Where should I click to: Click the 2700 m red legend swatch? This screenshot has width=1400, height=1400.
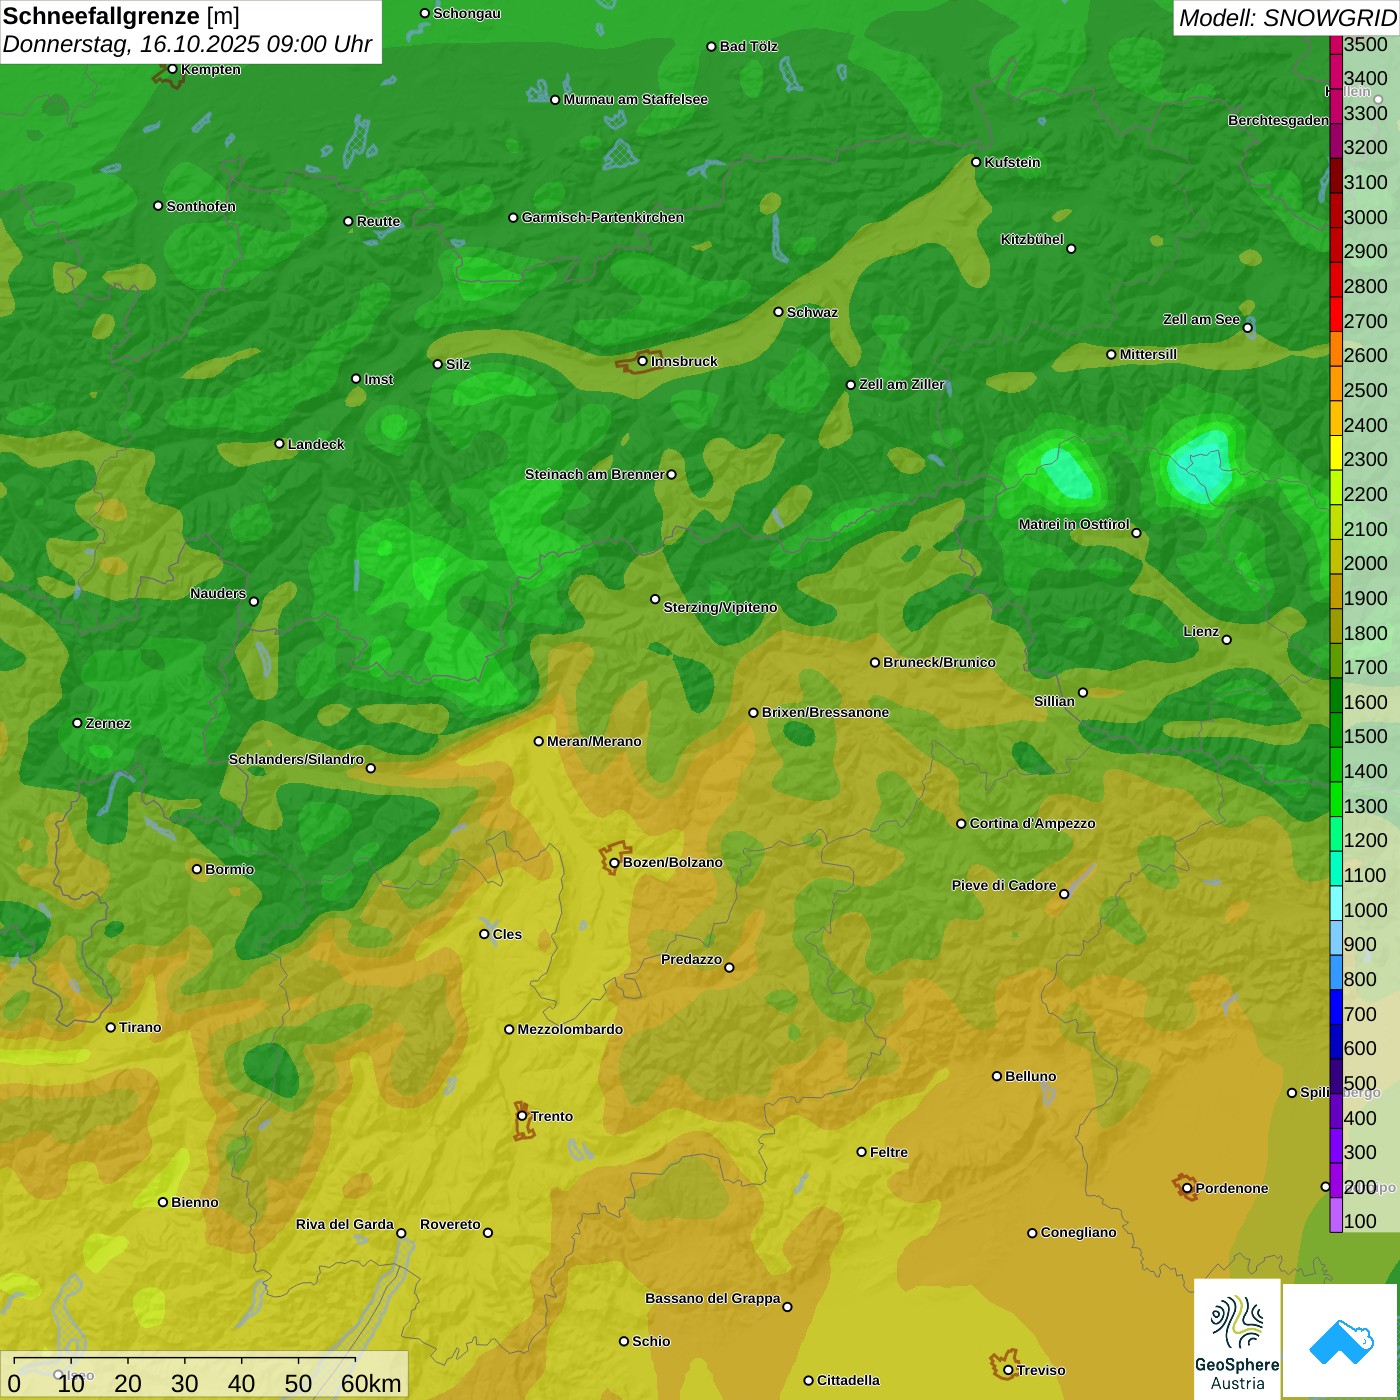1336,314
